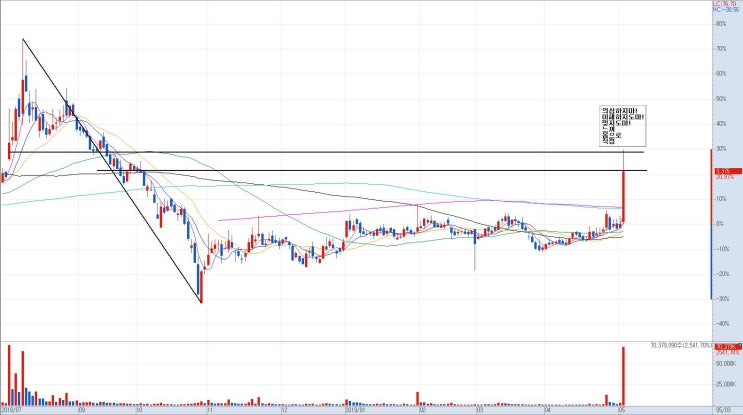Click the -10% label on the price axis
The width and height of the screenshot is (743, 415).
coord(721,249)
